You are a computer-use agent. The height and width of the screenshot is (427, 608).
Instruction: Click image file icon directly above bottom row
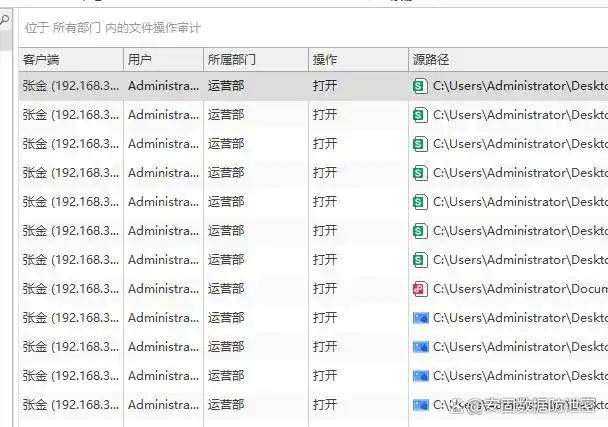pos(420,376)
